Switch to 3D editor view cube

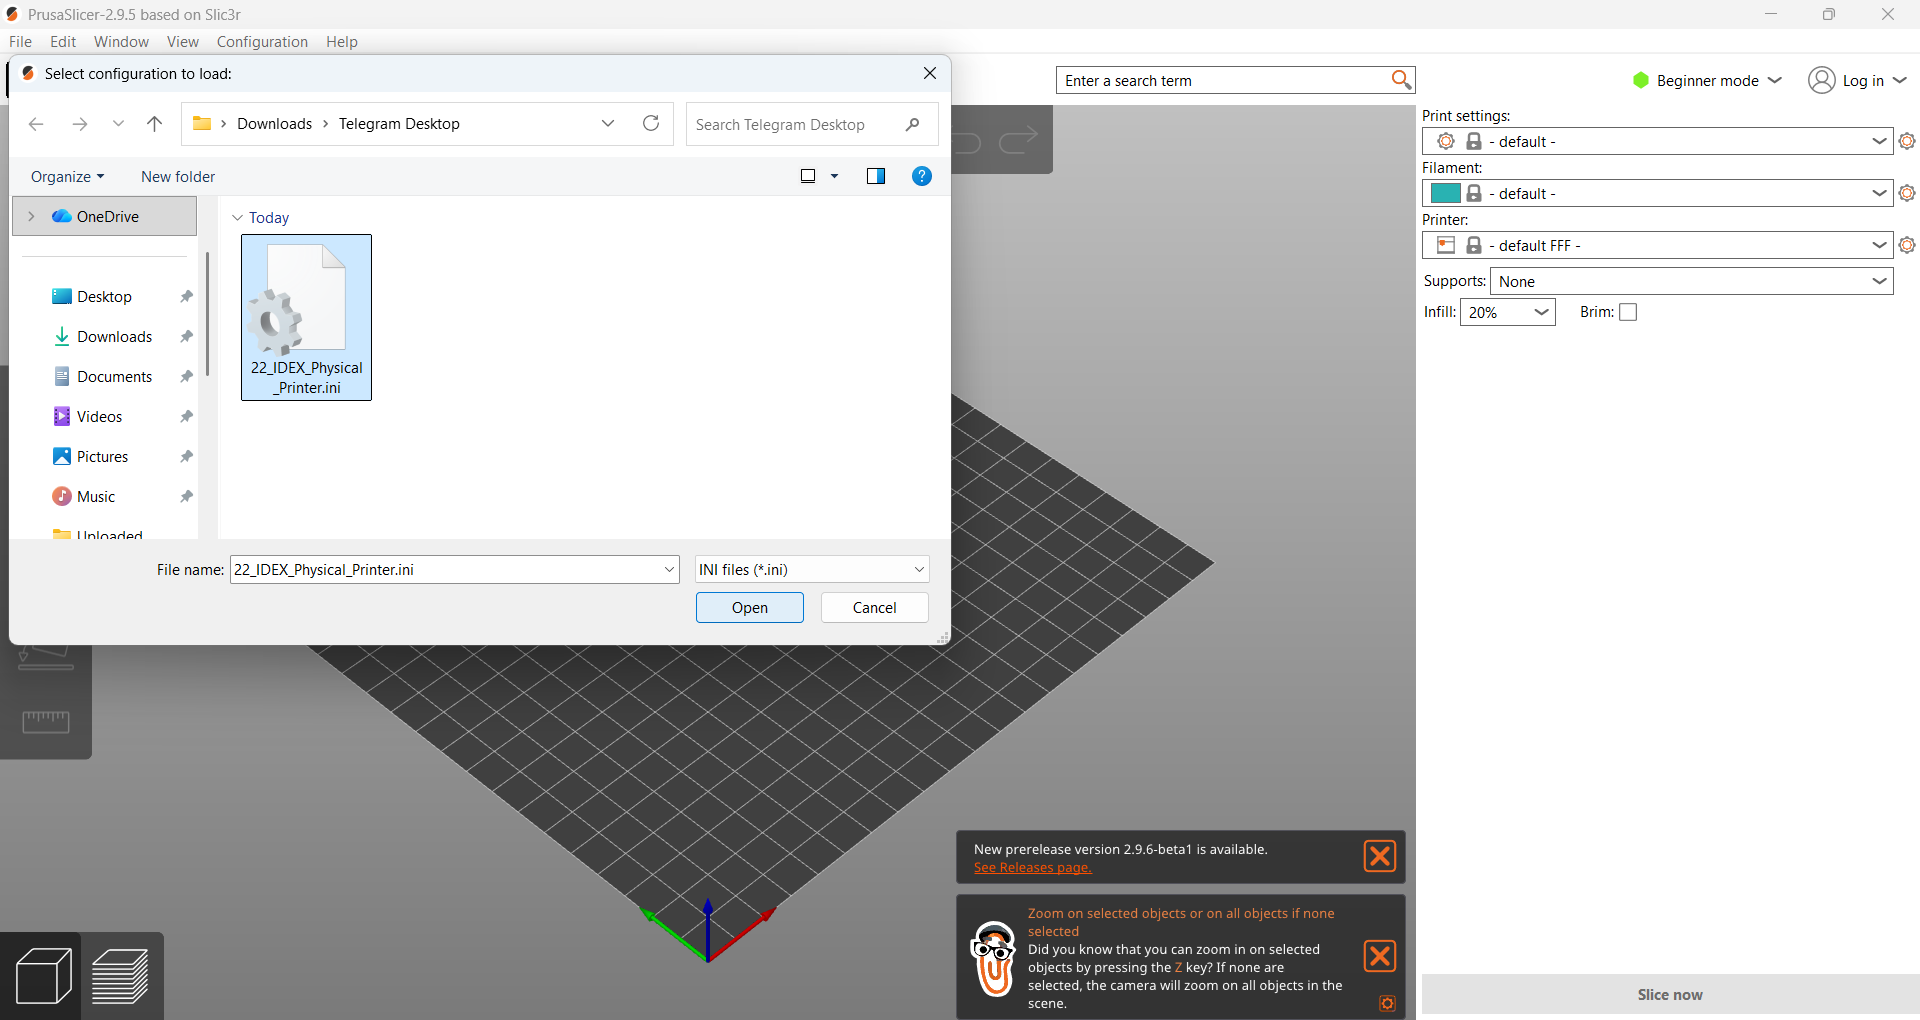[43, 975]
